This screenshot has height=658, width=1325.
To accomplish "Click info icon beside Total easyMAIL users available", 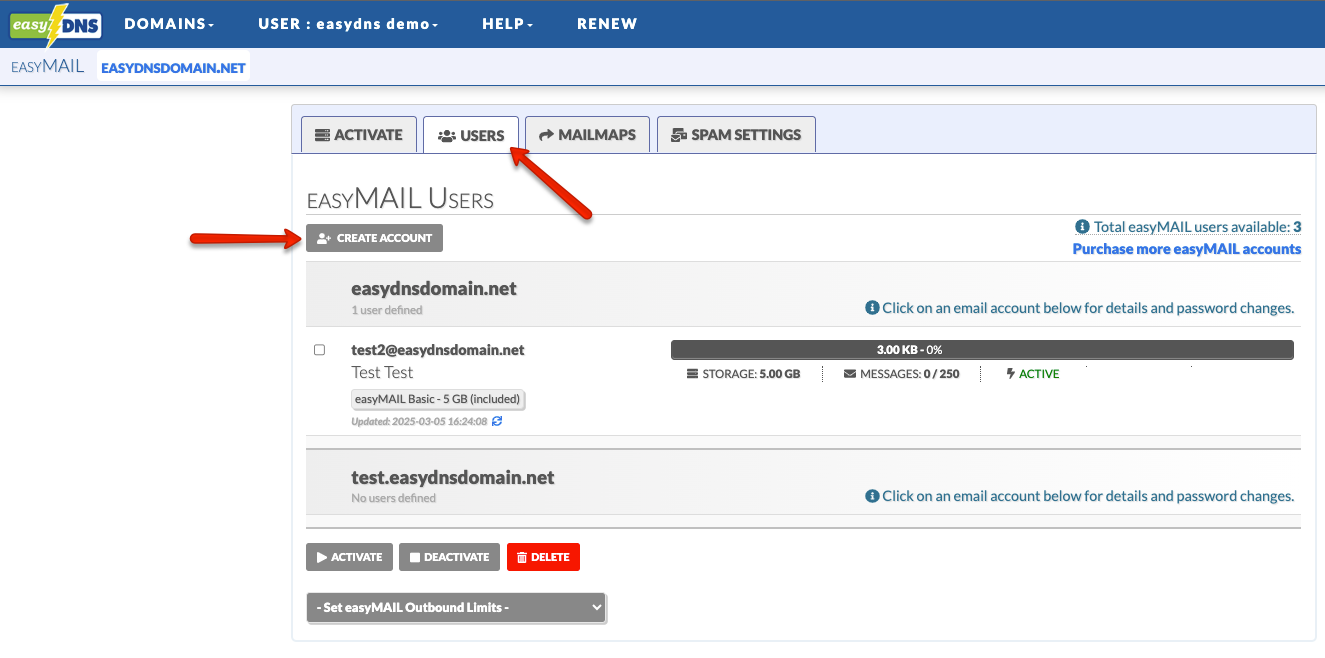I will click(x=1082, y=227).
